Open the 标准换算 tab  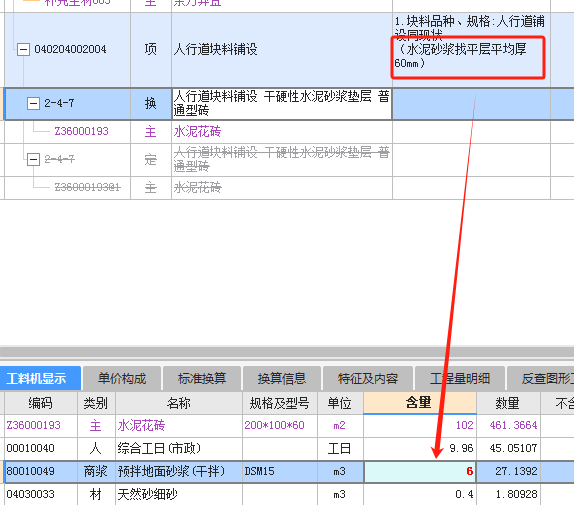coord(202,378)
